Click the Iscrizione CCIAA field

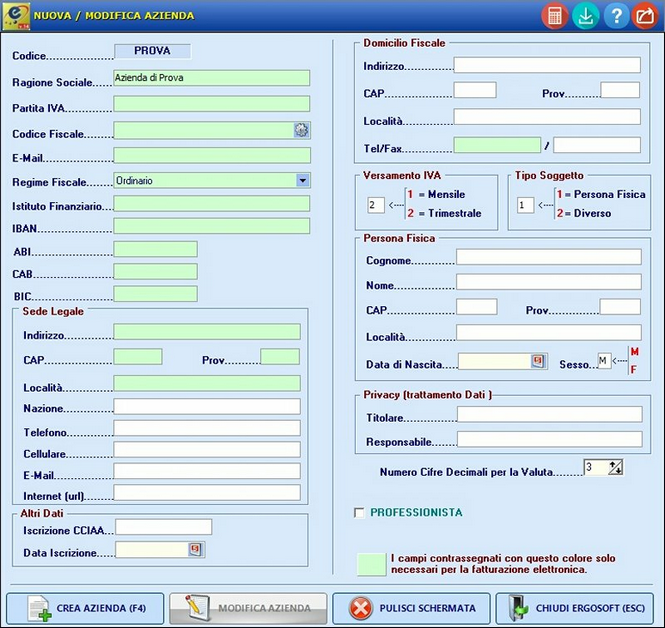point(164,527)
